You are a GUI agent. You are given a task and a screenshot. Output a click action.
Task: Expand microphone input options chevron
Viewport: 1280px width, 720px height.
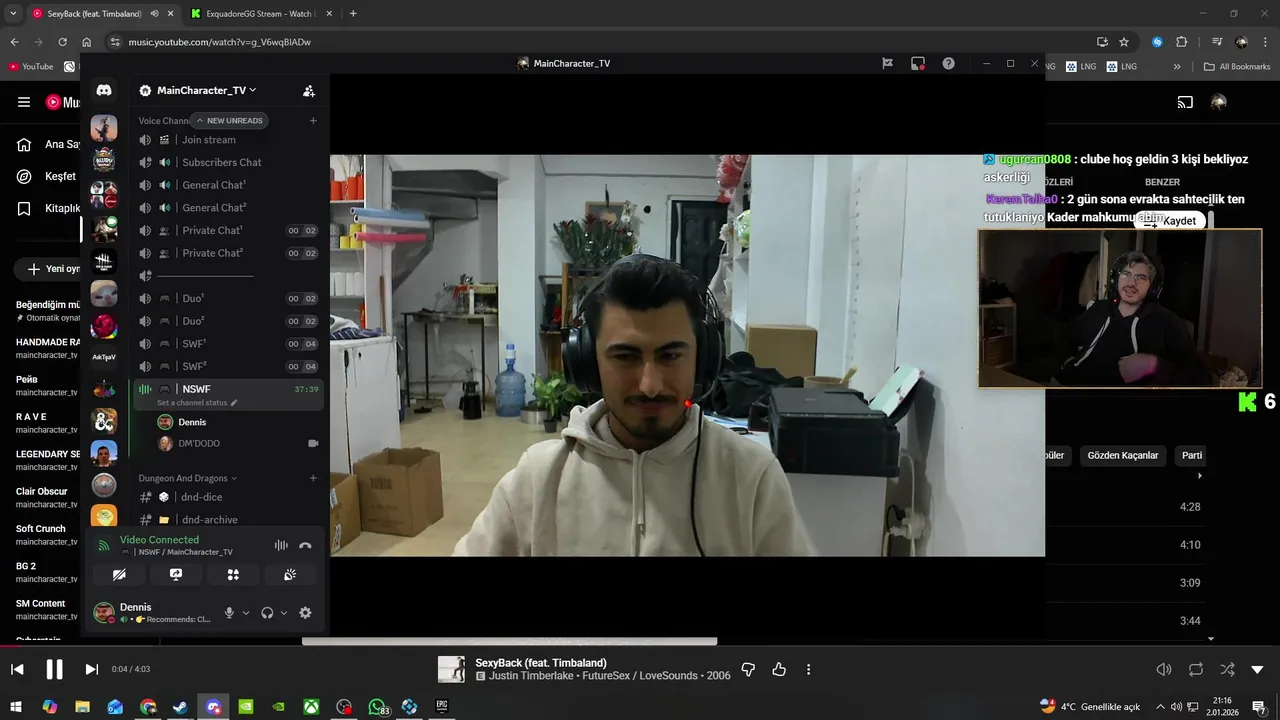tap(246, 613)
